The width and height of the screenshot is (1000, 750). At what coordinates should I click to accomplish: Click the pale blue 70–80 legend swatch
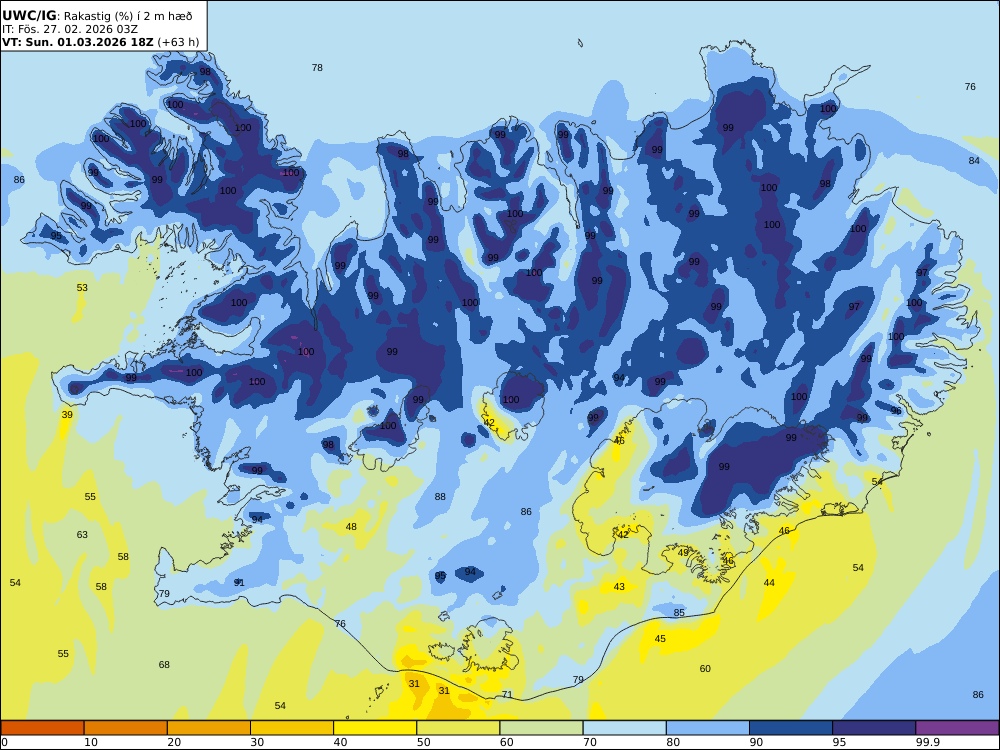(x=624, y=728)
